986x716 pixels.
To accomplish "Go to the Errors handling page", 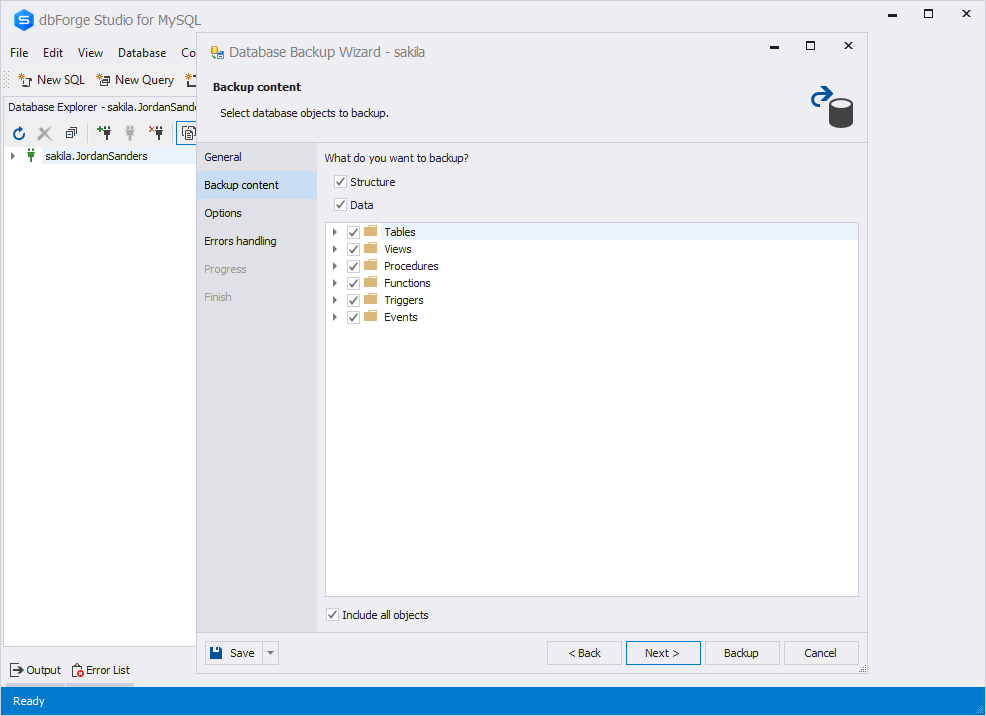I will click(x=257, y=241).
